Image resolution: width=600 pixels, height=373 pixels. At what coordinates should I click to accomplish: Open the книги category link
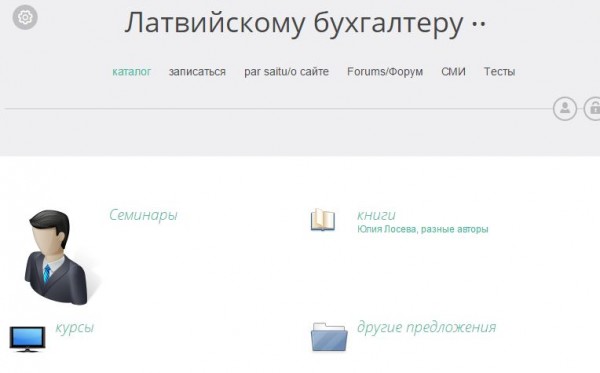click(x=376, y=215)
